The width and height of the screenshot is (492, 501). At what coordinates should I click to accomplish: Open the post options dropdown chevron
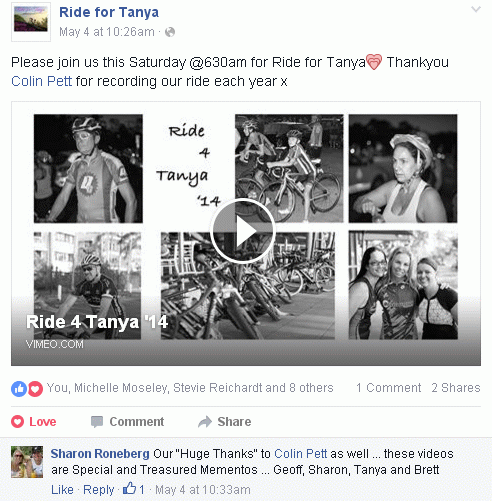click(476, 9)
